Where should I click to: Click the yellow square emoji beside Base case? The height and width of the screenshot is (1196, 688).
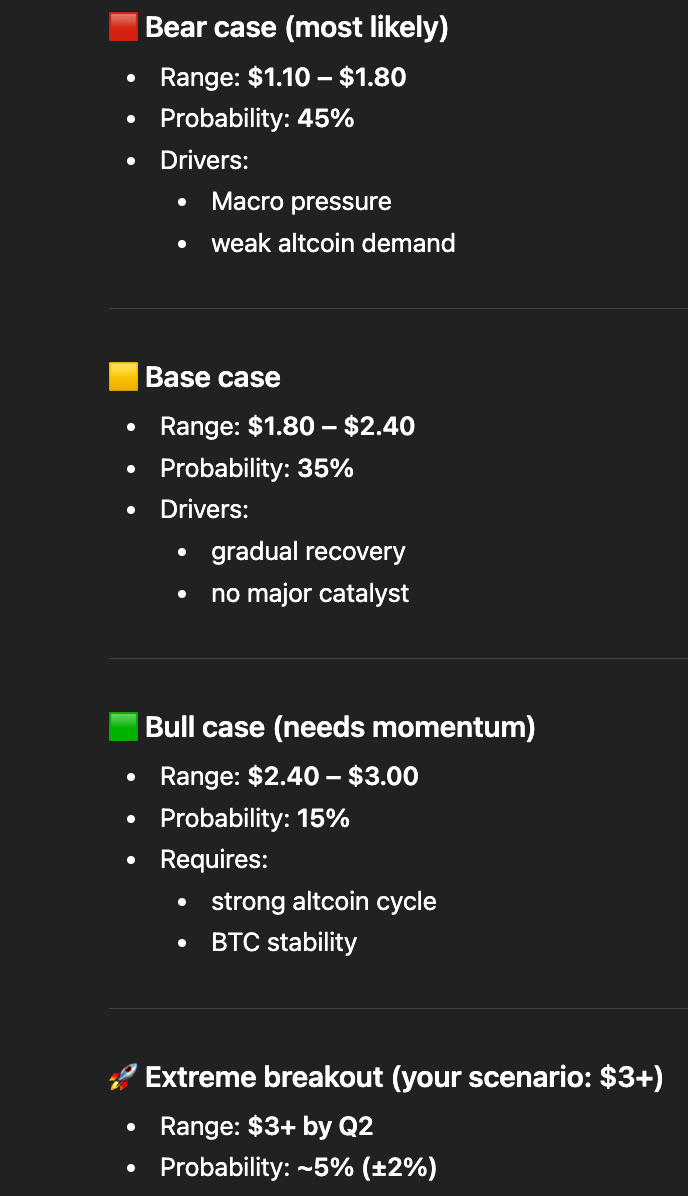(123, 377)
